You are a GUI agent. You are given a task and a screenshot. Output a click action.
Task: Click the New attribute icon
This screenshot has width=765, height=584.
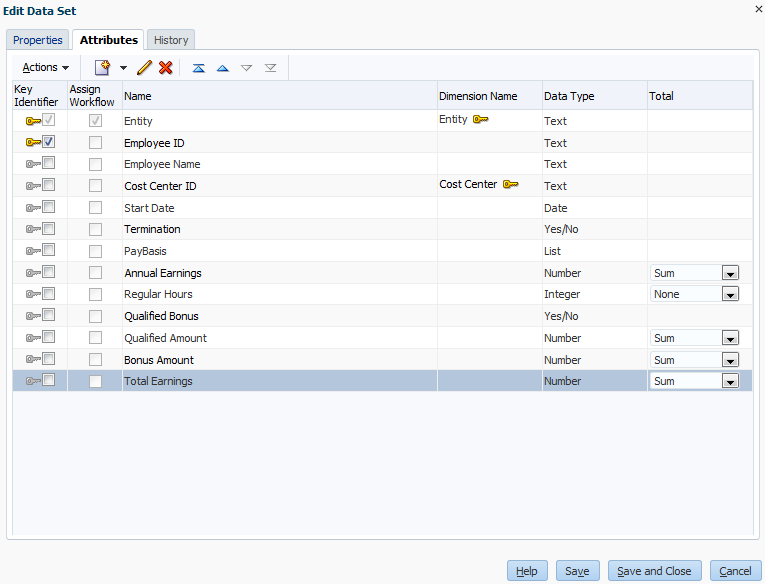coord(102,67)
